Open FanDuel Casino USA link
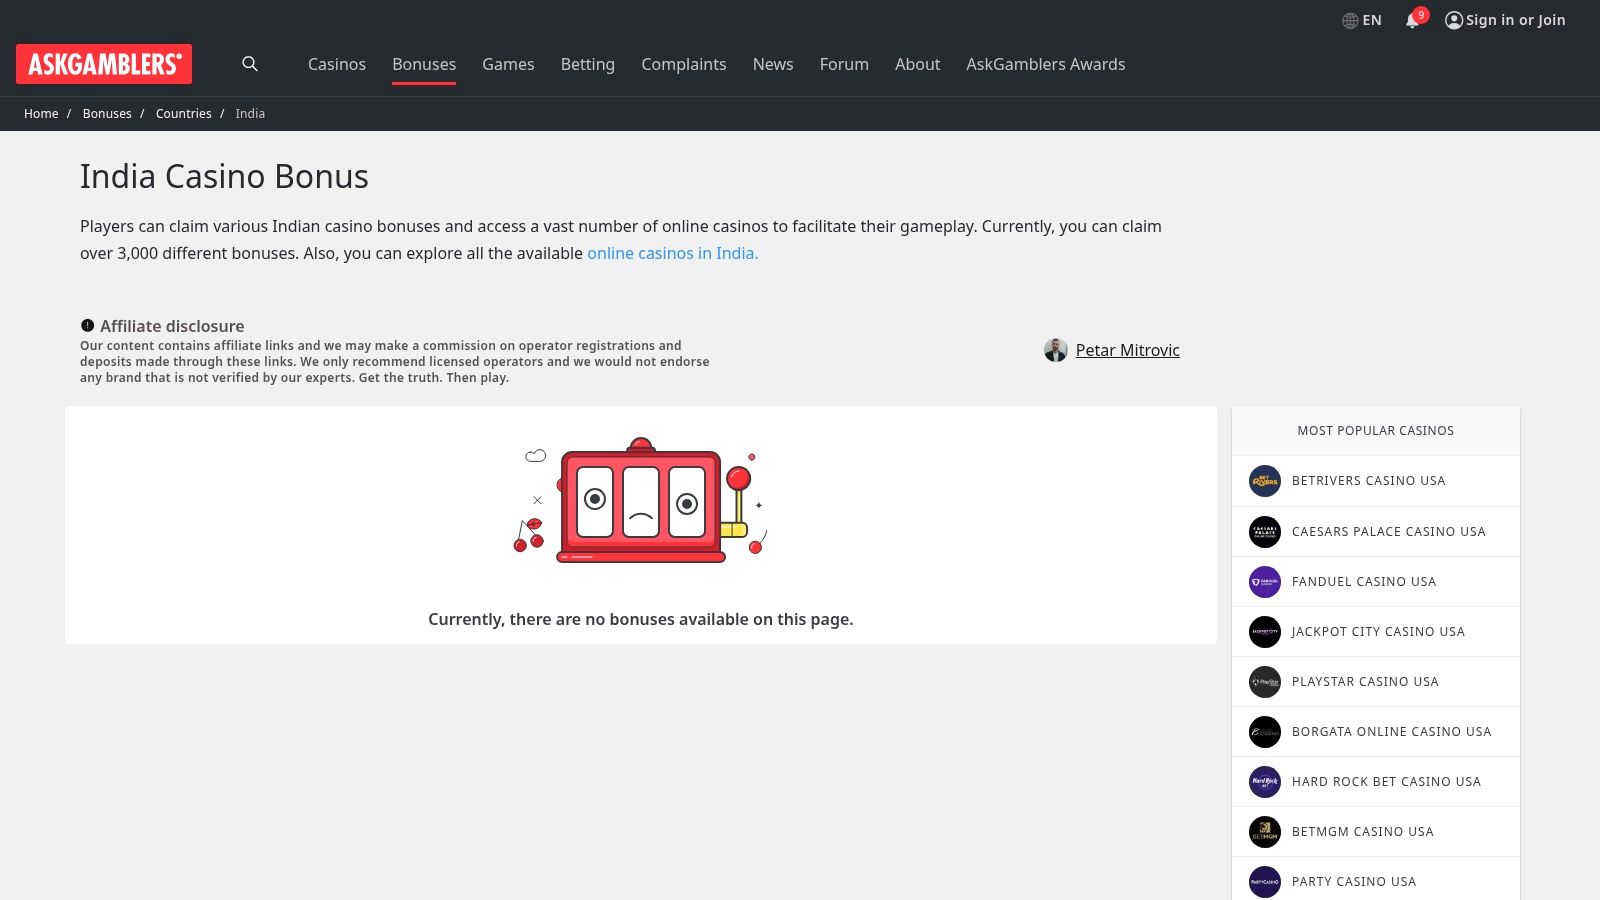The image size is (1600, 900). point(1364,581)
